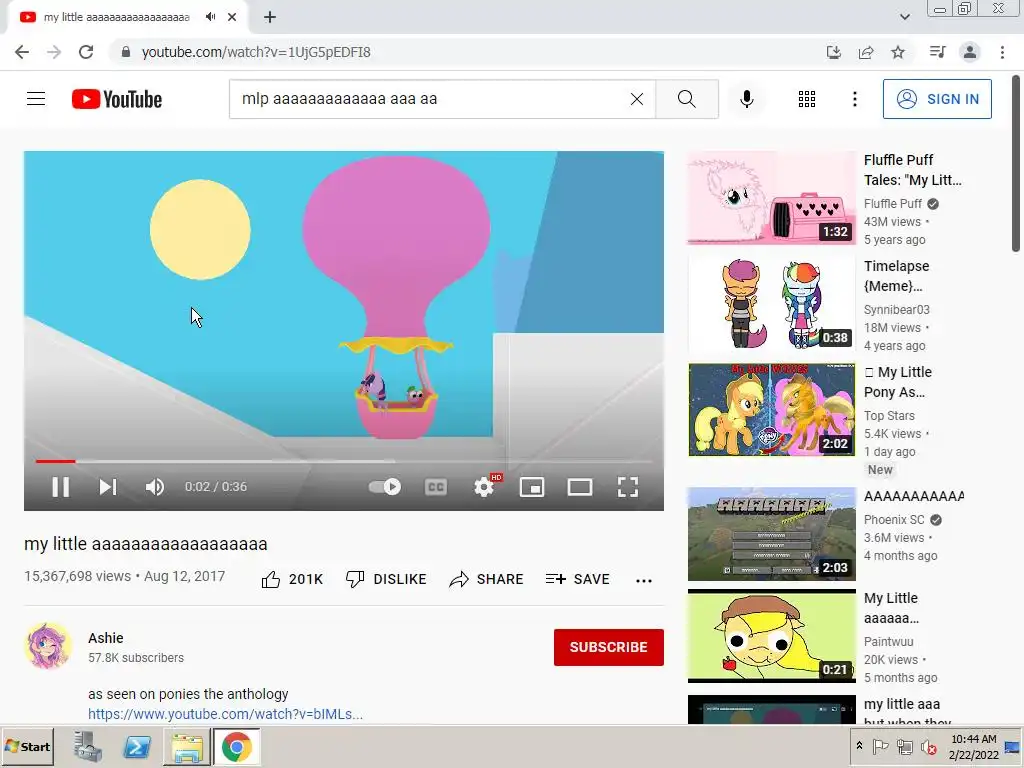The width and height of the screenshot is (1024, 768).
Task: Mute the video player volume
Action: [x=155, y=487]
